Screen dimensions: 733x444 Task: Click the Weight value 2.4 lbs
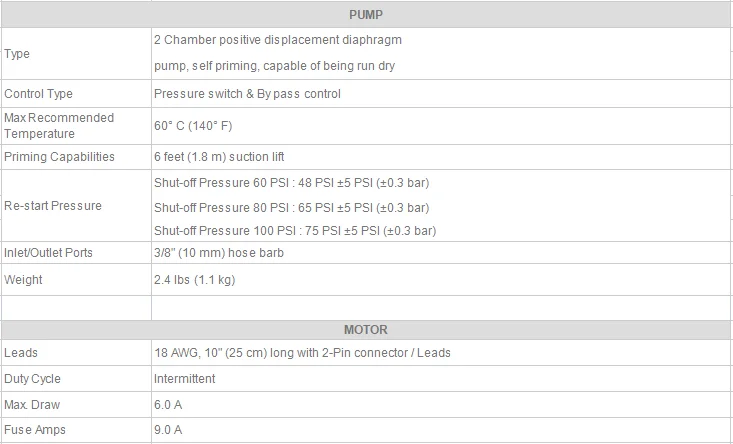point(194,279)
